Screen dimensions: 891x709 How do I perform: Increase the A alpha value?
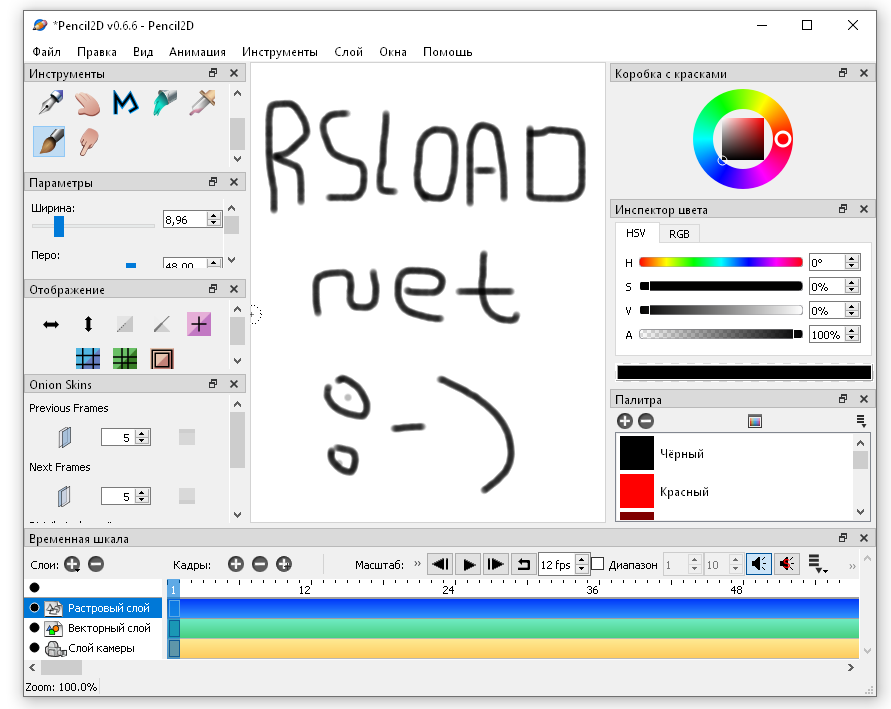point(851,331)
